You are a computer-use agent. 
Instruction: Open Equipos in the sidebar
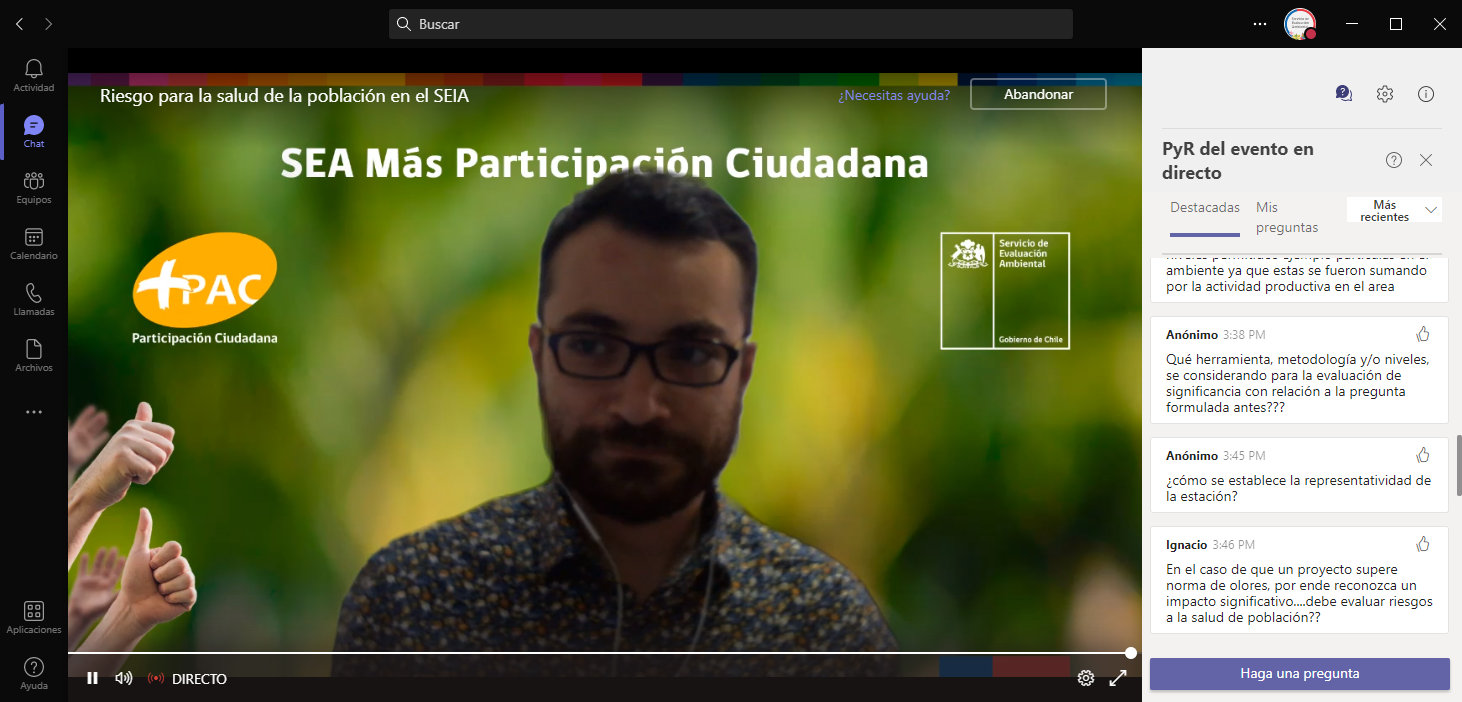(34, 187)
